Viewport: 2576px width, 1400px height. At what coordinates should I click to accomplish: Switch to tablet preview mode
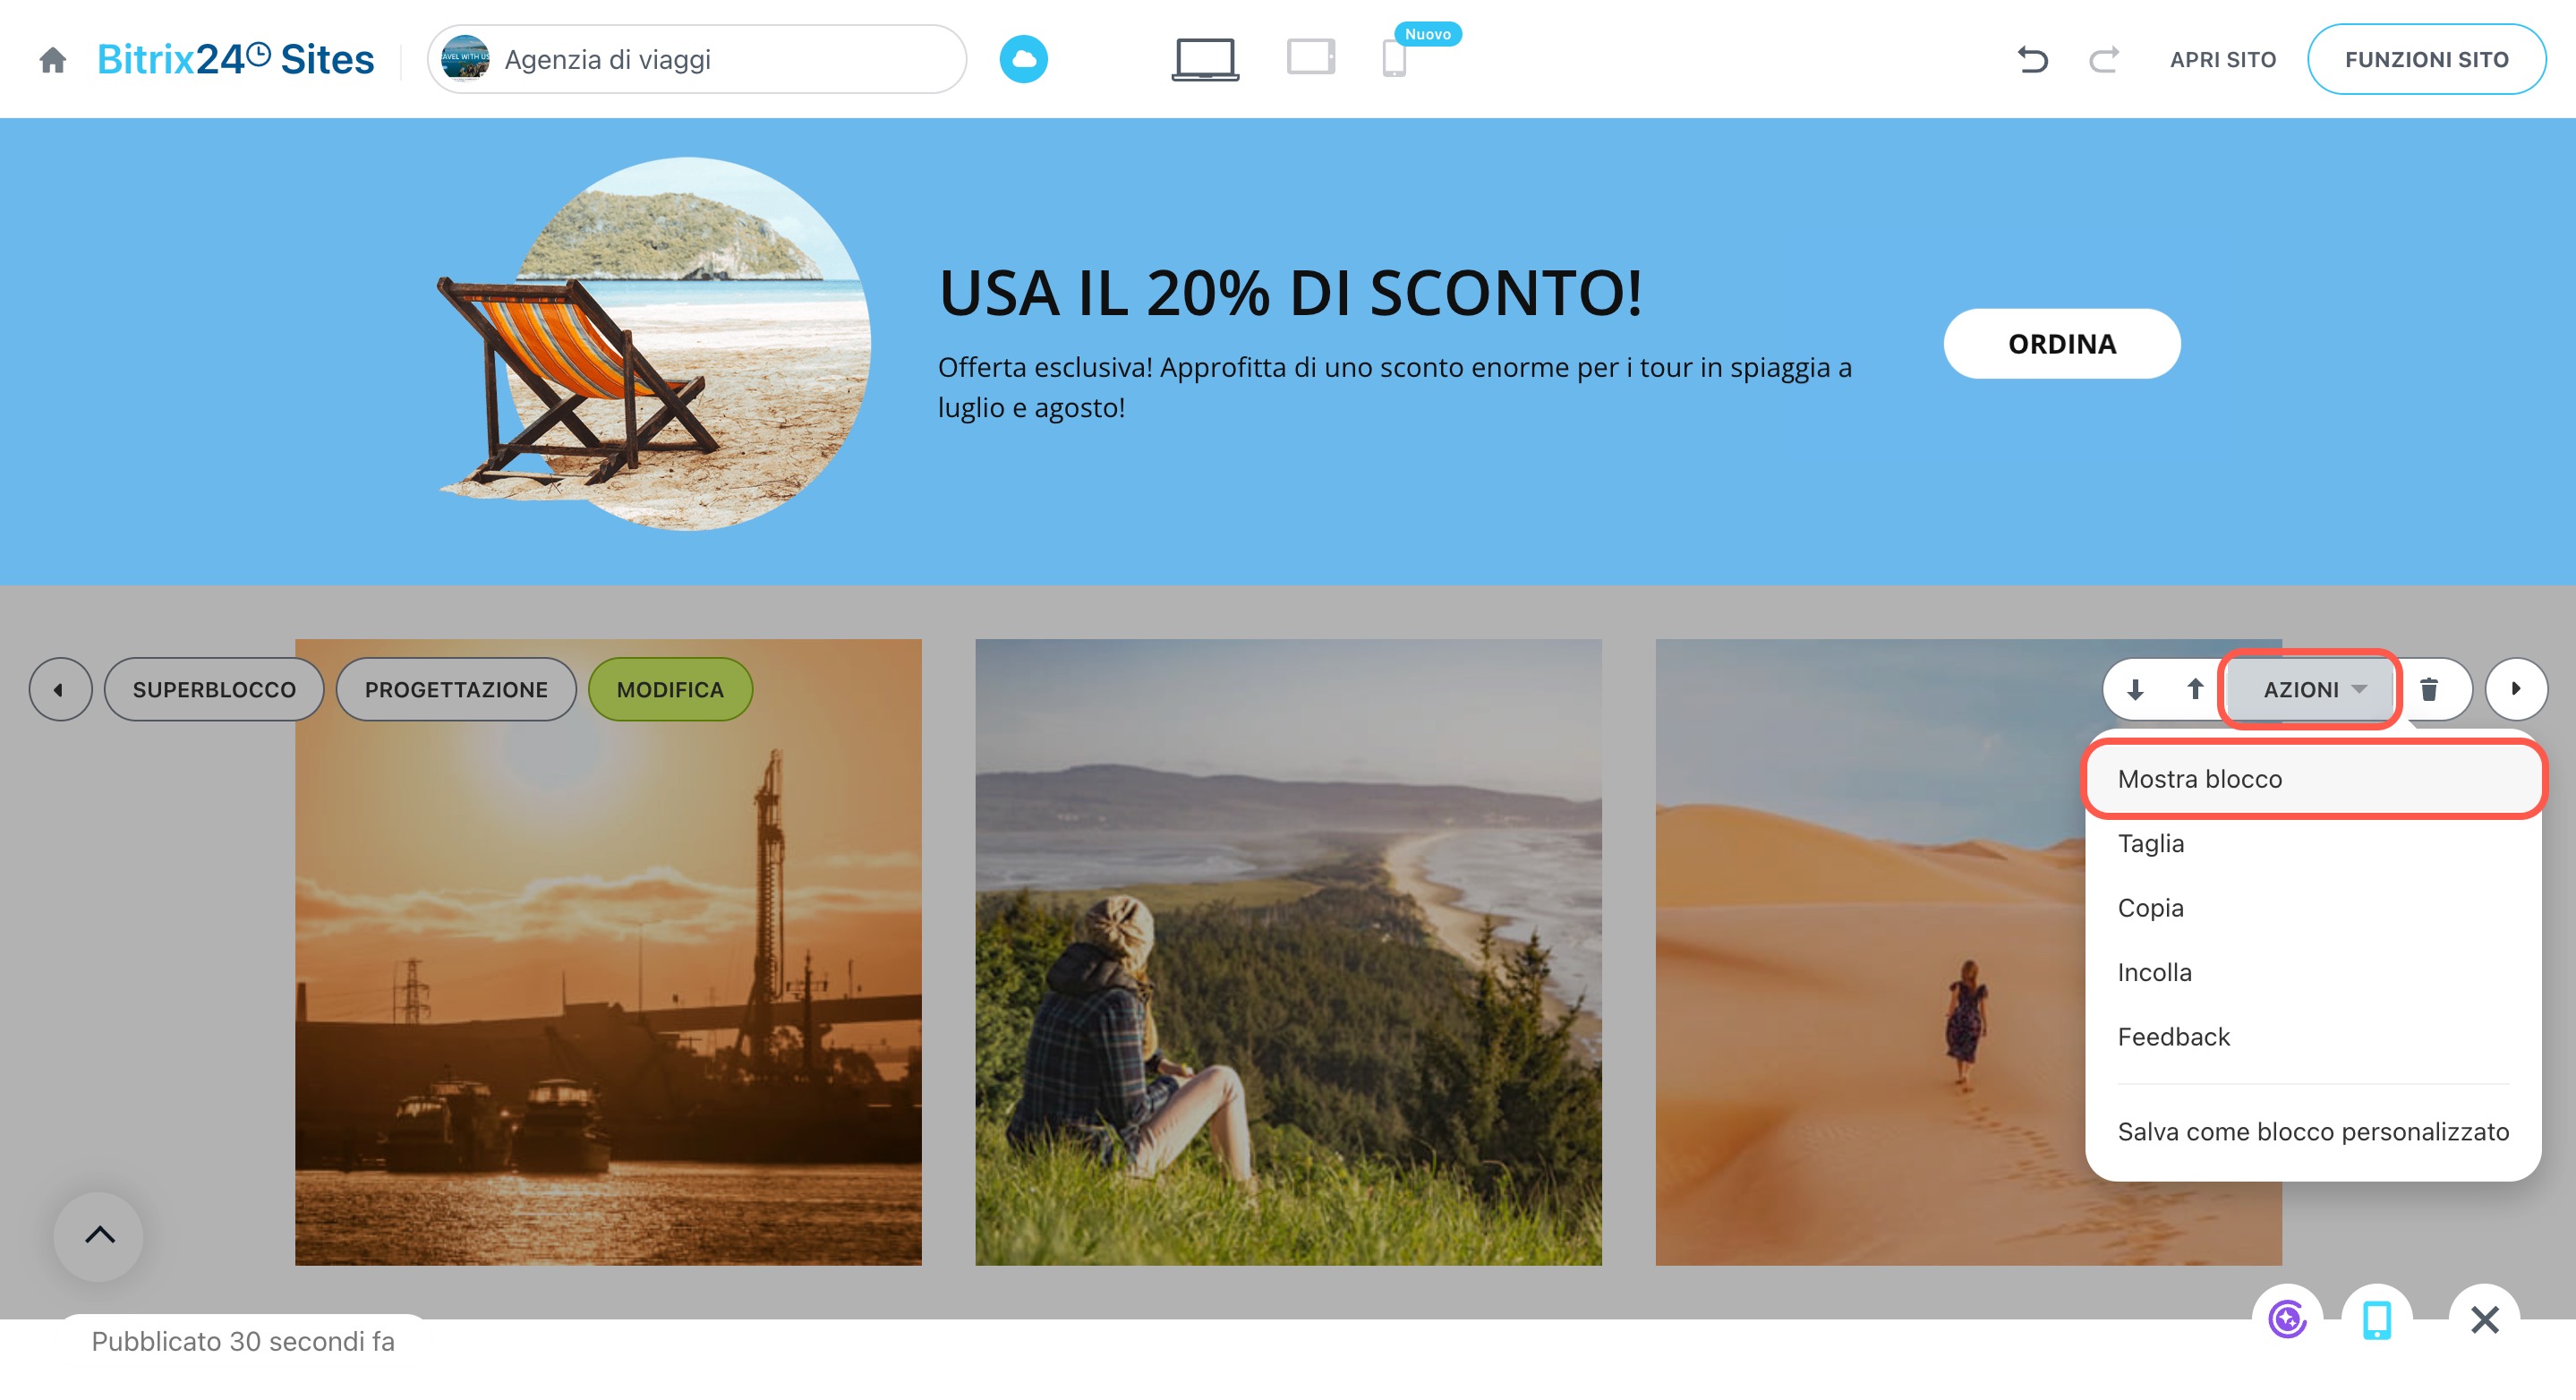point(1310,58)
